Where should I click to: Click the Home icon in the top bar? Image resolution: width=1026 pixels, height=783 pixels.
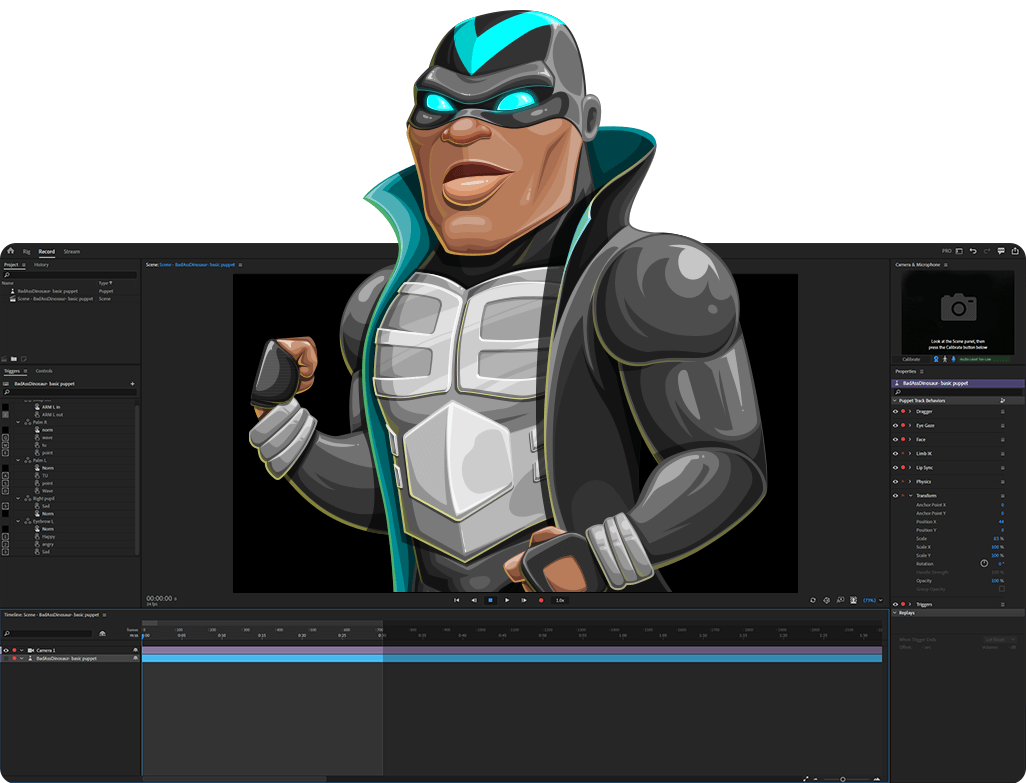[x=10, y=251]
